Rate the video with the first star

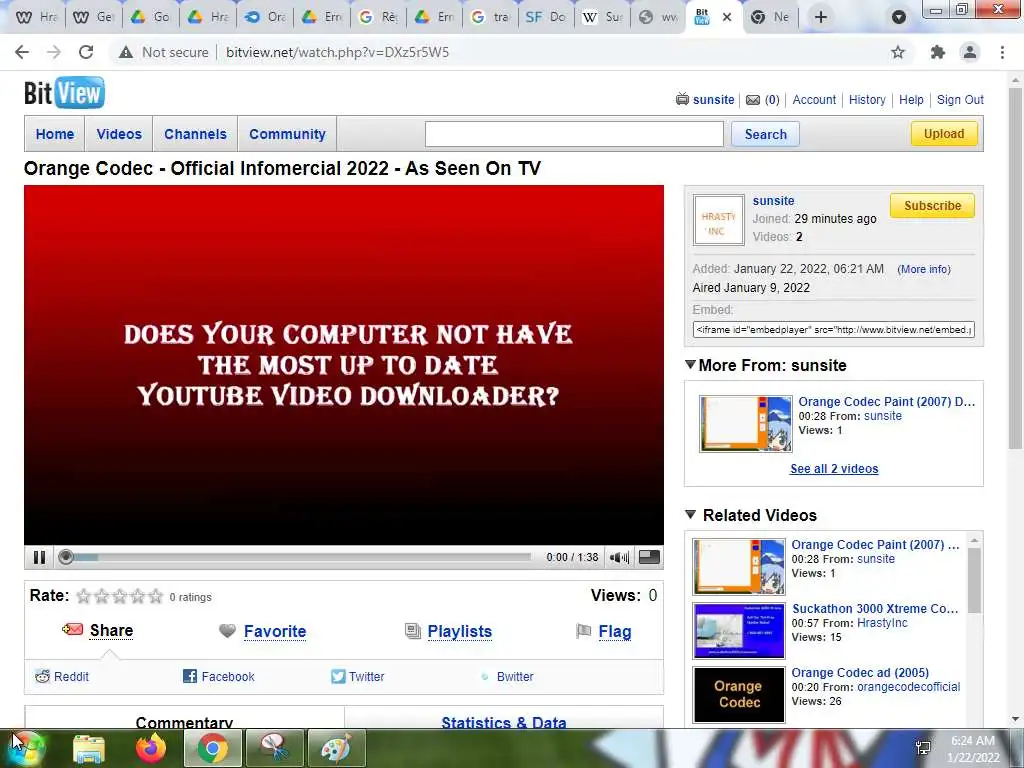tap(84, 596)
